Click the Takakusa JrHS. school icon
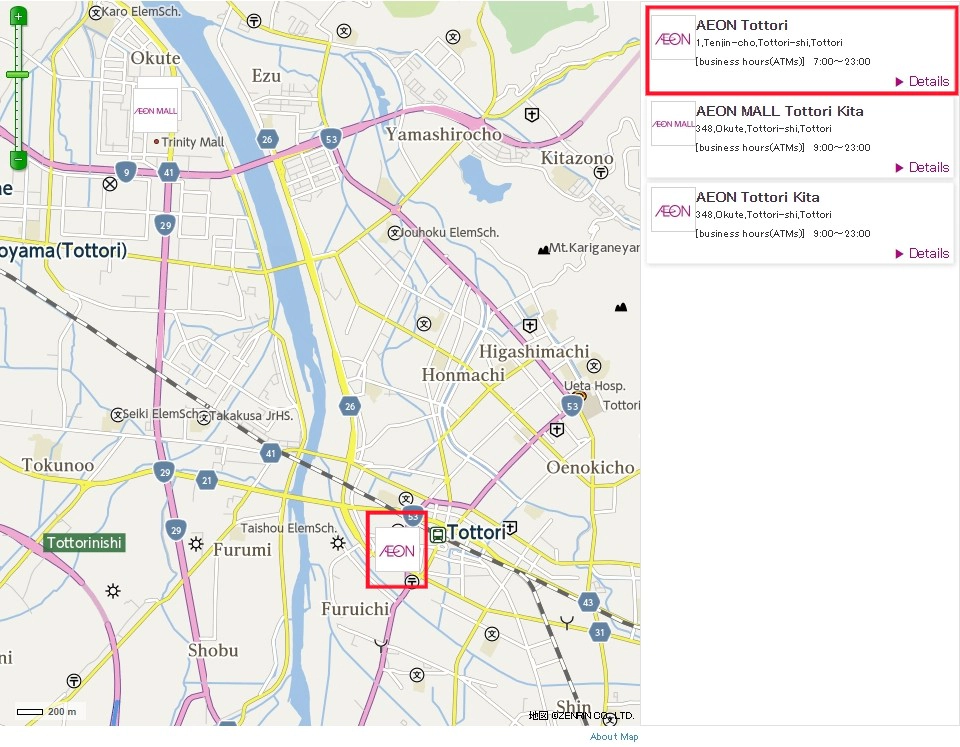Image resolution: width=960 pixels, height=747 pixels. 204,418
